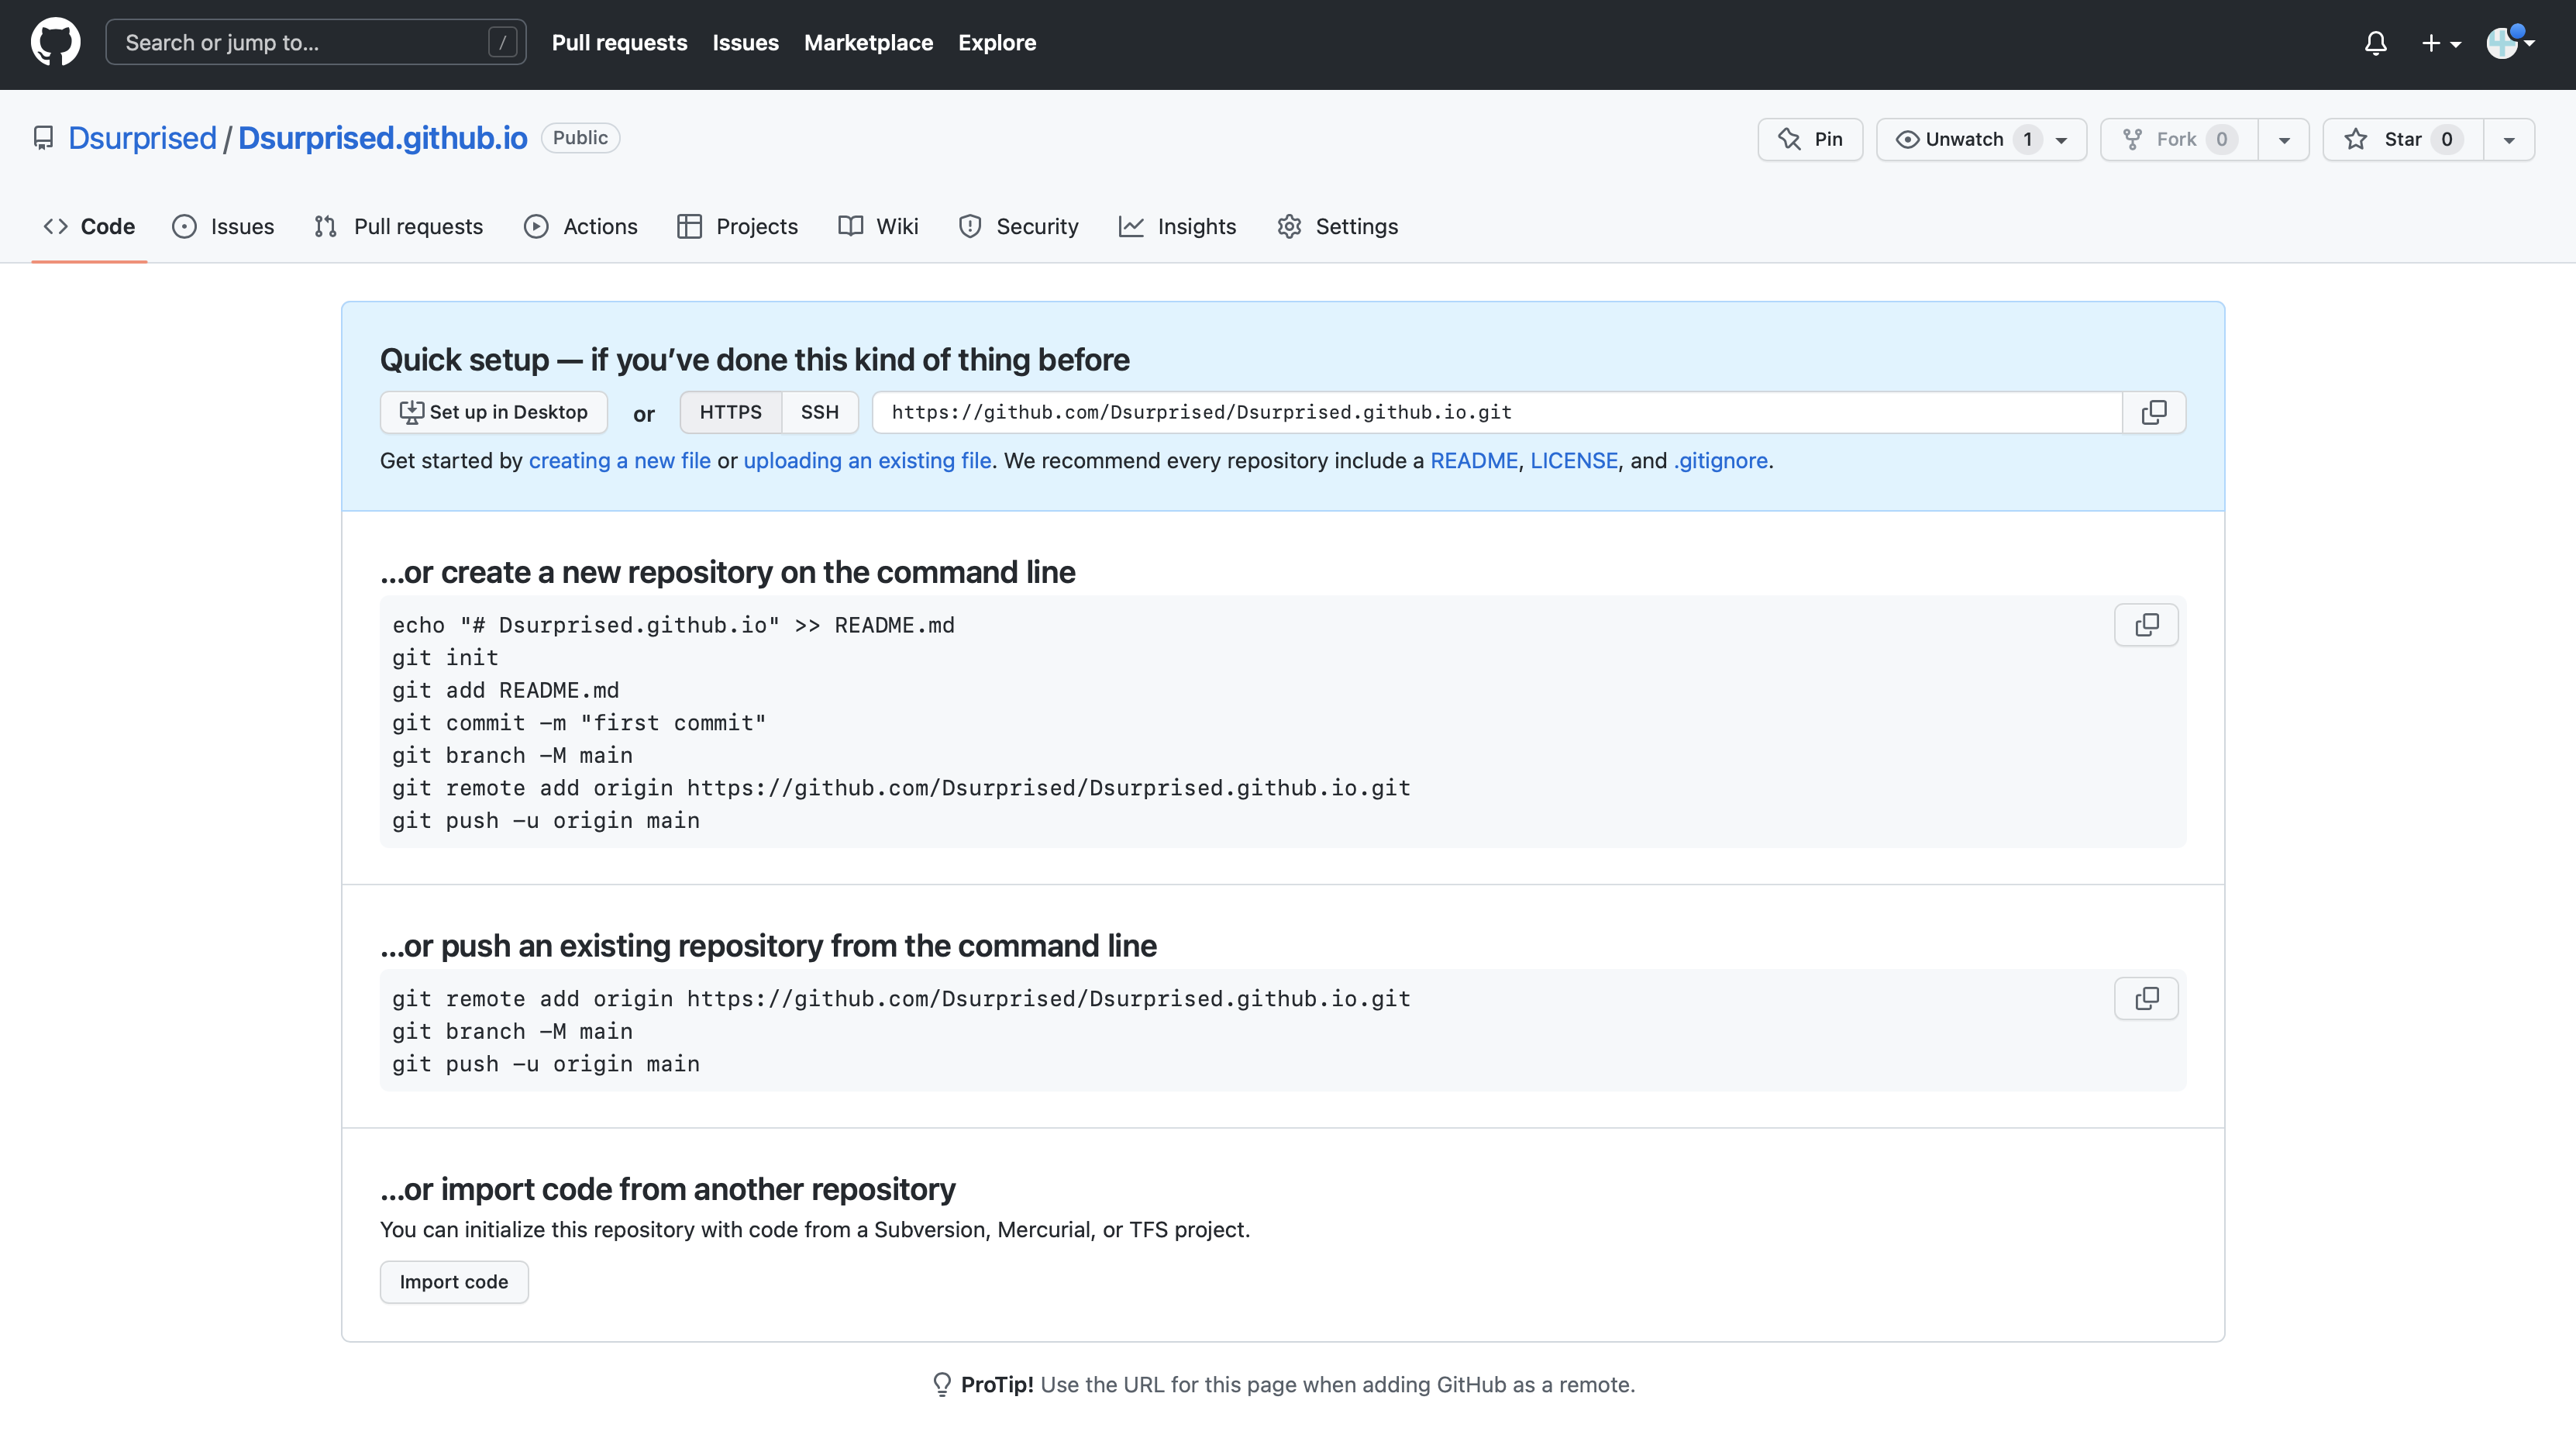
Task: Open the notifications bell
Action: tap(2375, 43)
